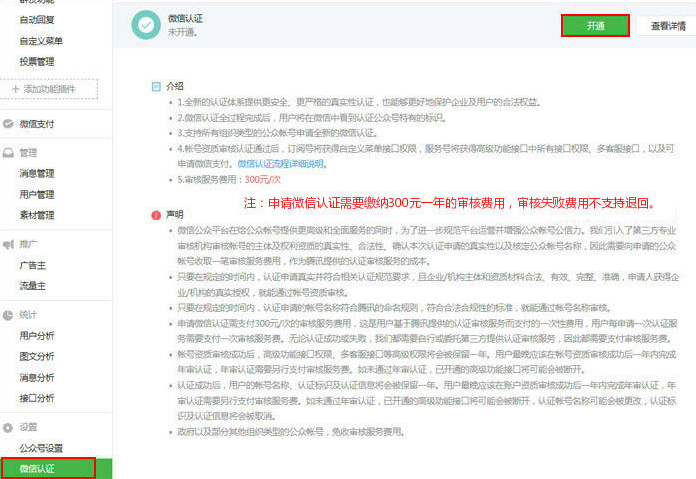The height and width of the screenshot is (479, 696).
Task: Click the 声明 heading text
Action: coord(175,214)
